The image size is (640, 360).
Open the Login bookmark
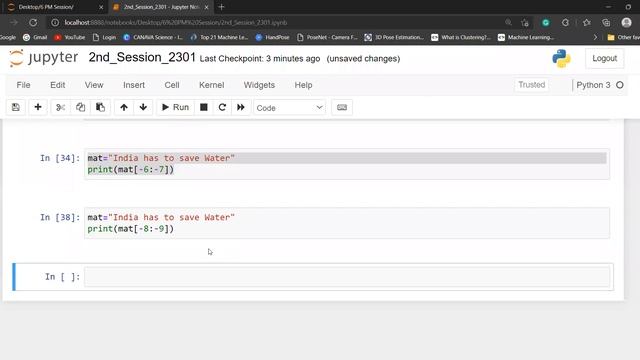click(x=104, y=37)
